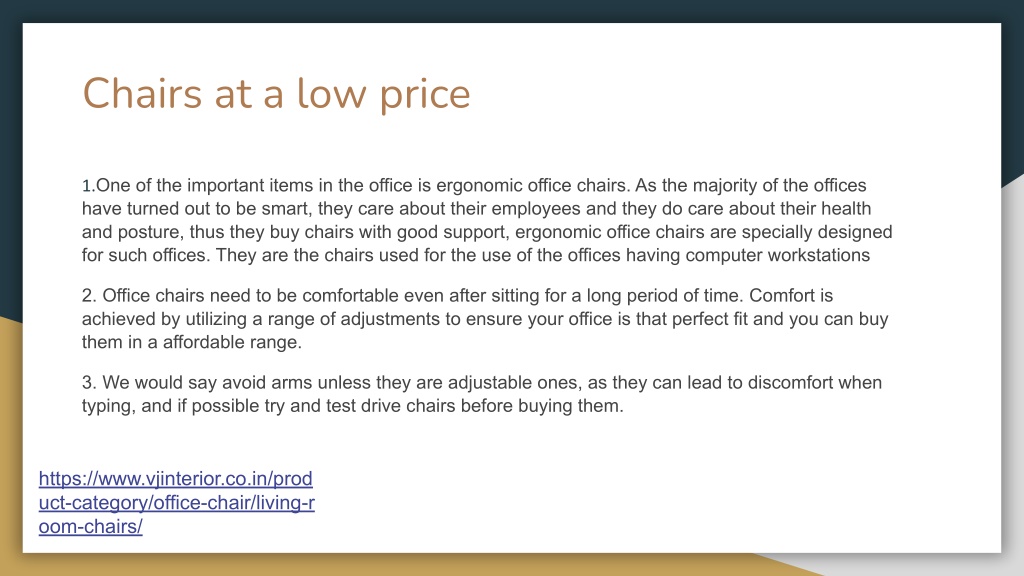Select the 'Chairs at a low price' title
The width and height of the screenshot is (1024, 576).
pyautogui.click(x=276, y=93)
